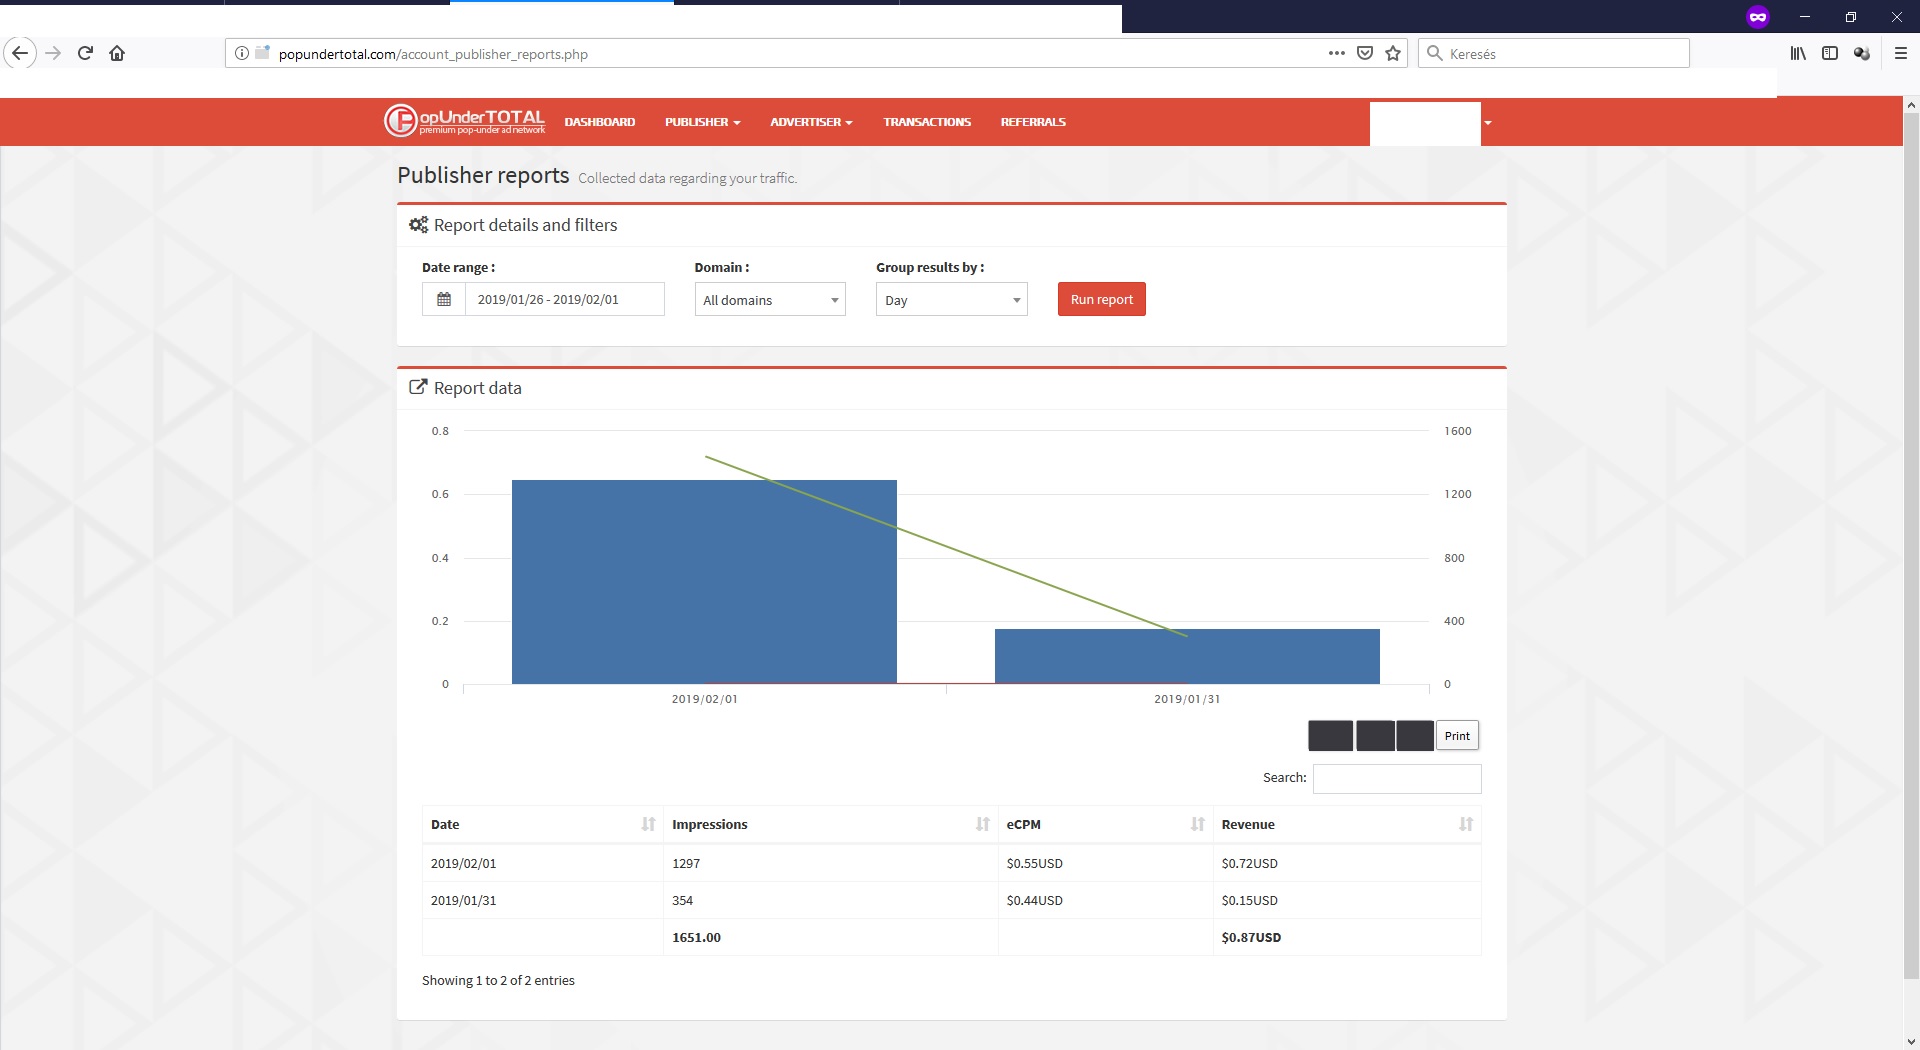Sort table by Date column arrows
Screen dimensions: 1920x1050
pos(648,824)
